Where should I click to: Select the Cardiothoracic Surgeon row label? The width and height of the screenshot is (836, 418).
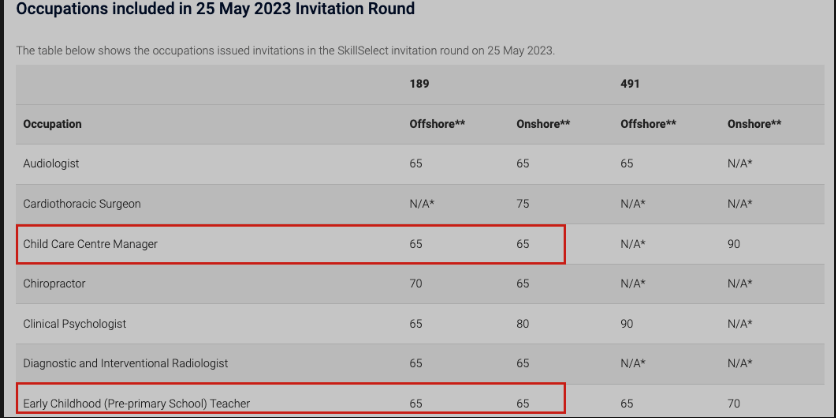click(82, 203)
